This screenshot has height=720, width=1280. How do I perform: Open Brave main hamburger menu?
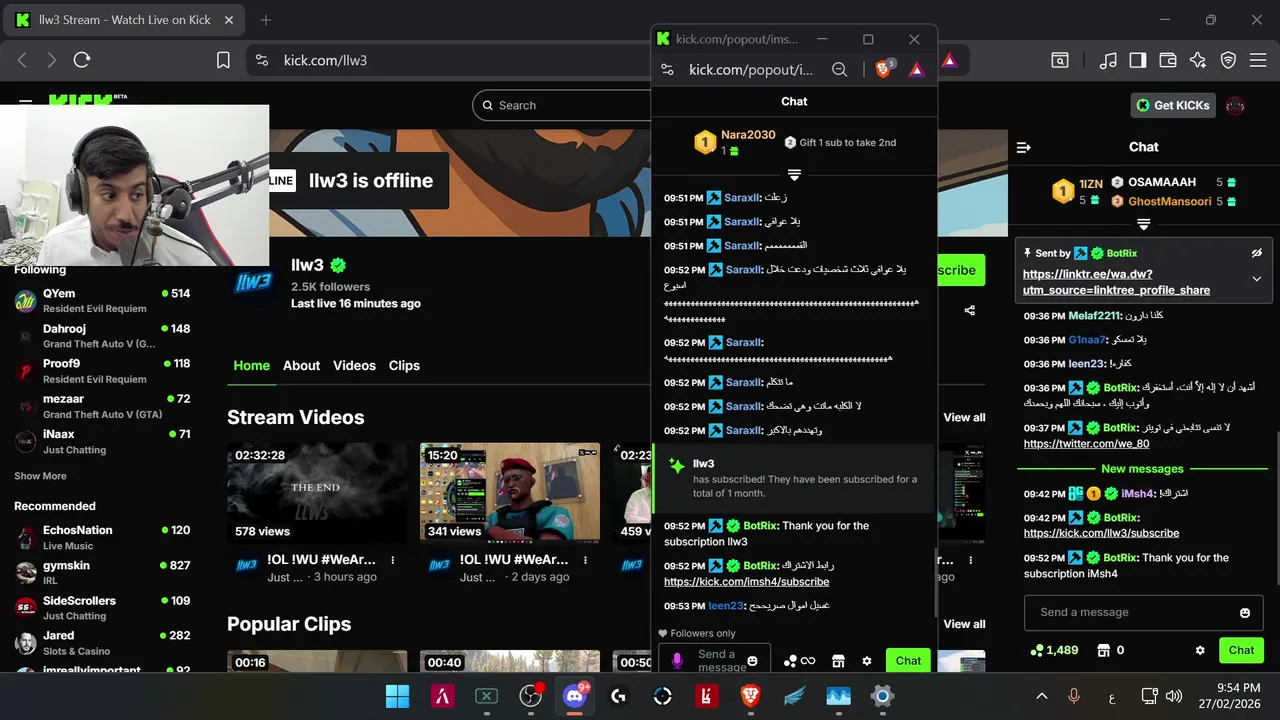(x=1258, y=60)
